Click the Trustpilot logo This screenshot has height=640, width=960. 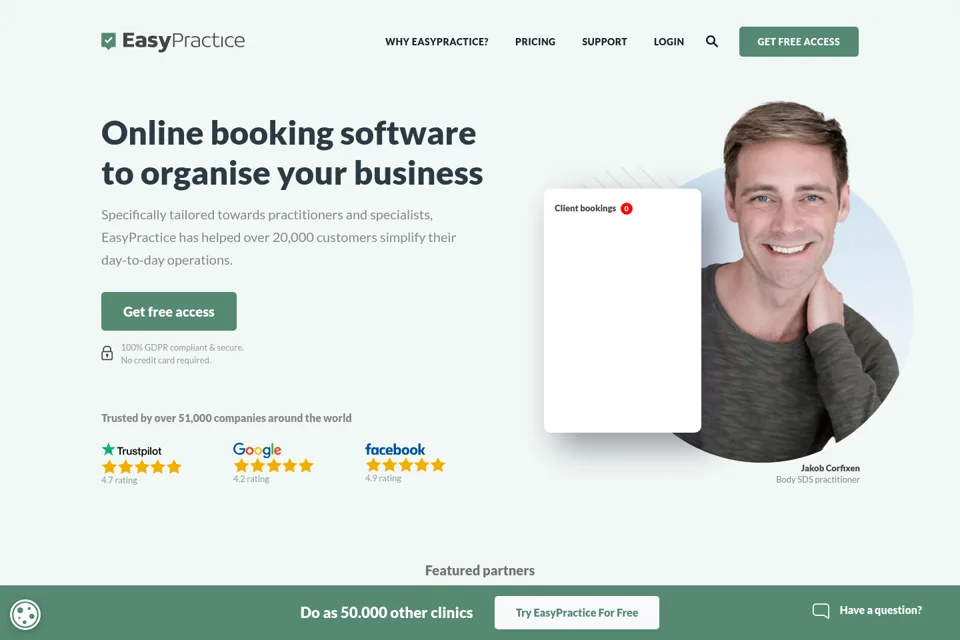pos(132,450)
